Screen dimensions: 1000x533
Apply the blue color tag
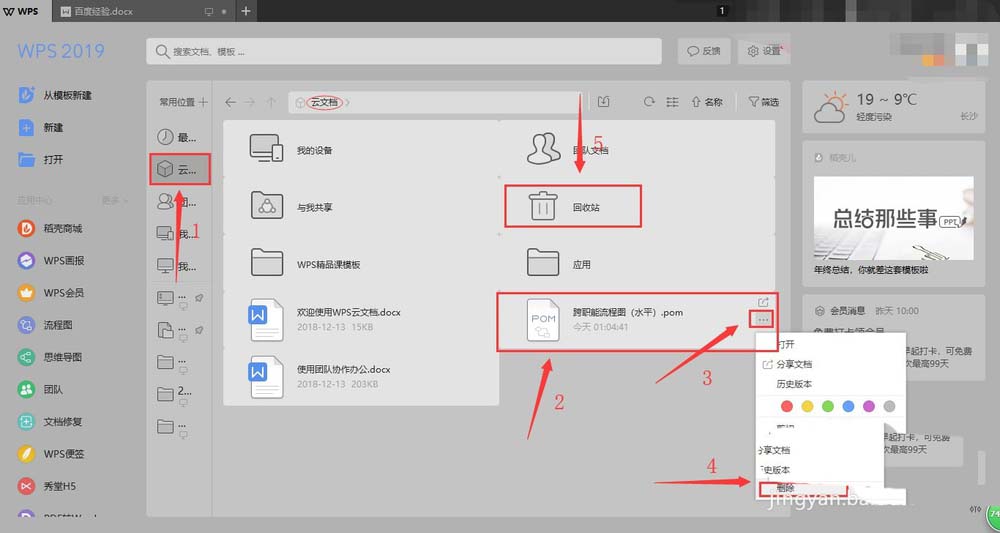[x=848, y=406]
